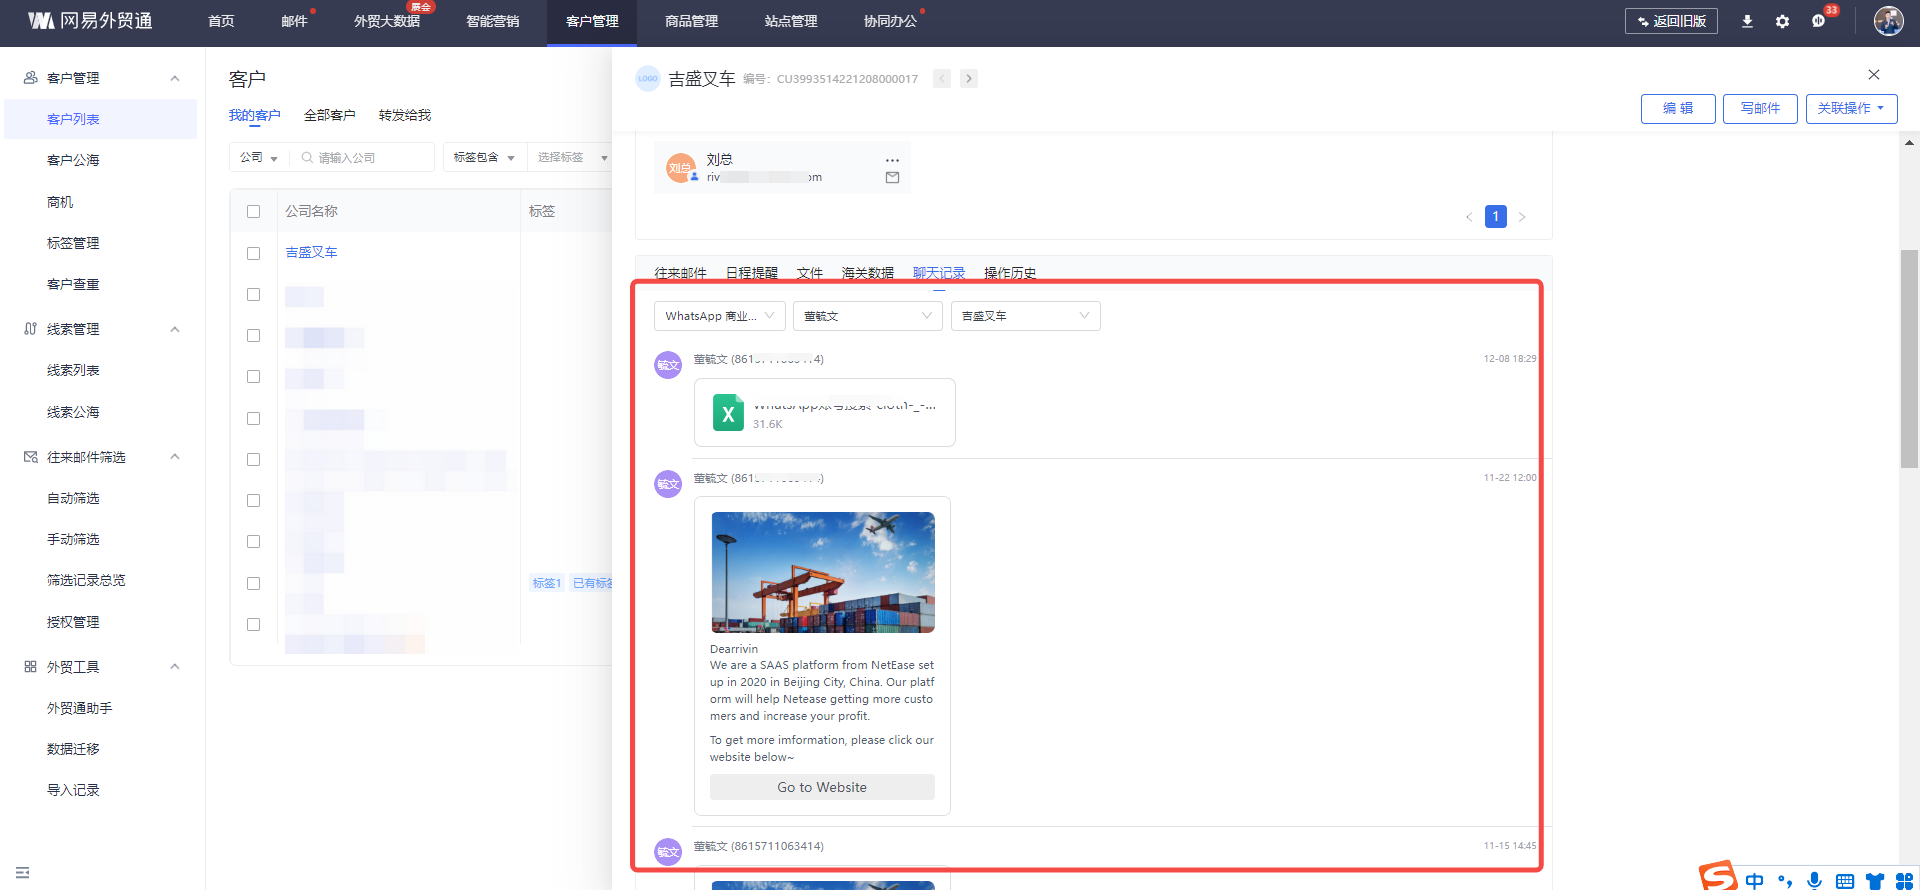Collapse the 线索管理 sidebar section
The image size is (1920, 890).
click(x=175, y=329)
